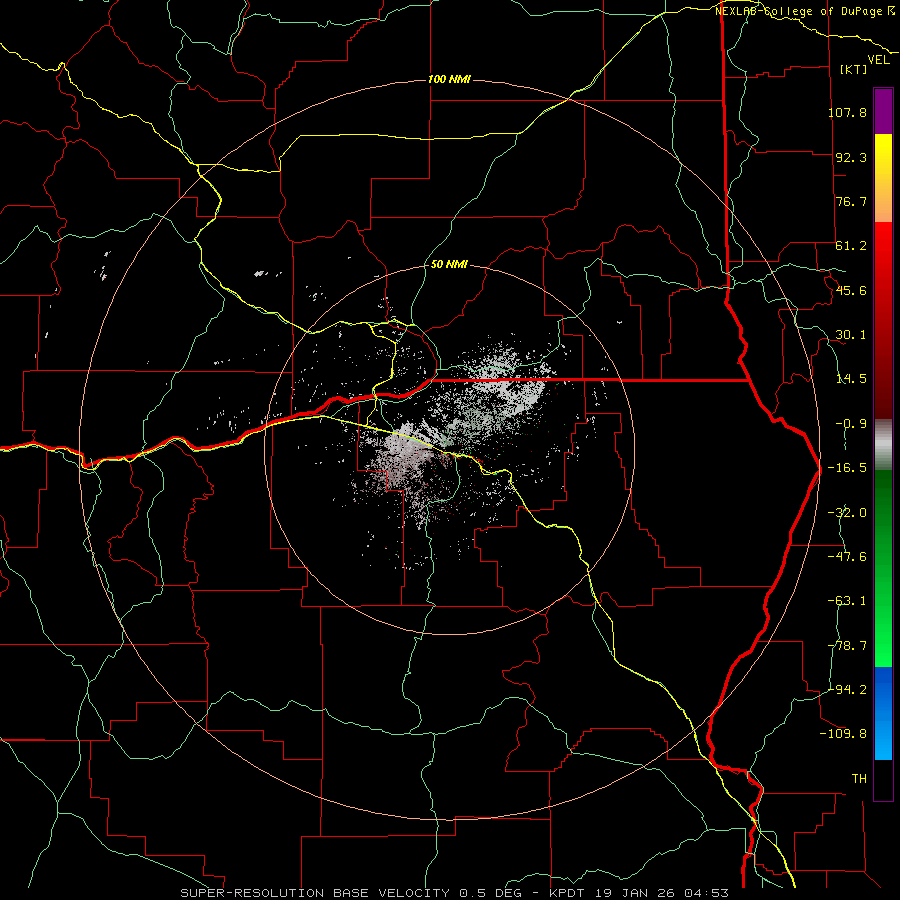Image resolution: width=900 pixels, height=900 pixels.
Task: Click the -47.6 velocity scale value
Action: [847, 557]
